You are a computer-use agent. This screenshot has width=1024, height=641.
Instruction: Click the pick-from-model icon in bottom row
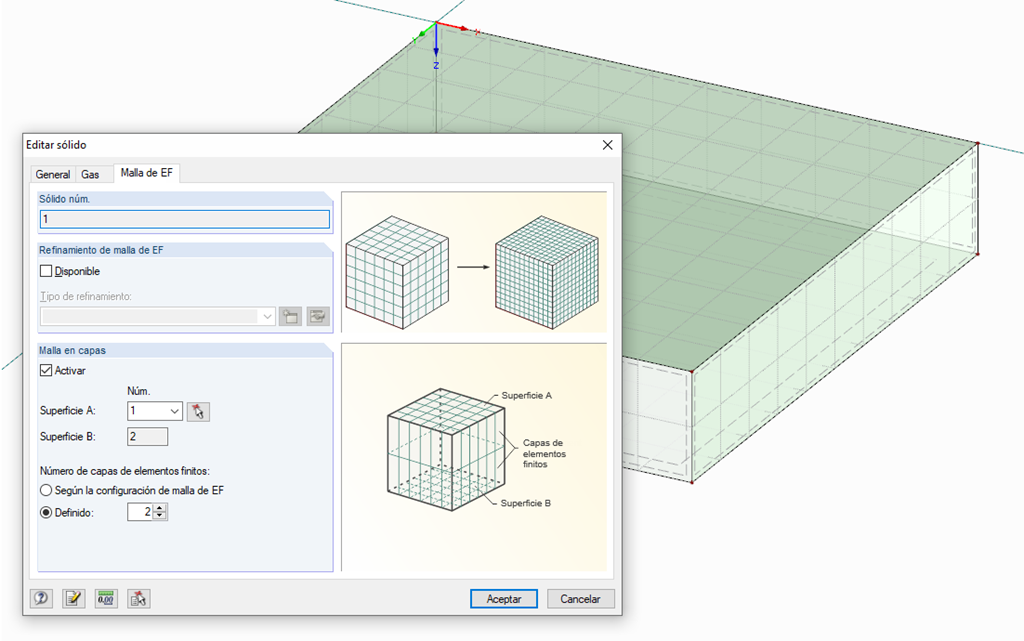click(x=138, y=598)
